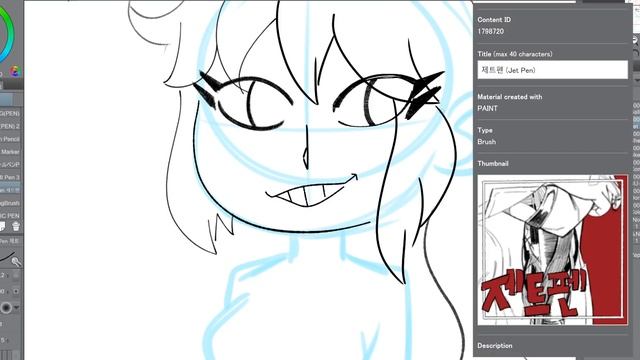Screen dimensions: 640x360
Task: Select the '(PEN)' sub tool row above 'PEN) 2'
Action: [x=10, y=113]
